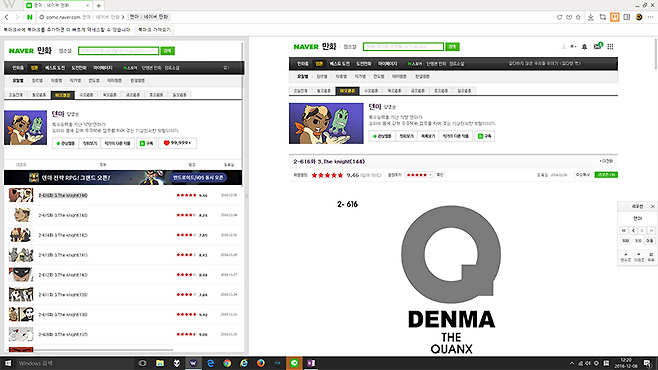Toggle green subscribe button in right pane
This screenshot has width=658, height=370.
[x=485, y=136]
